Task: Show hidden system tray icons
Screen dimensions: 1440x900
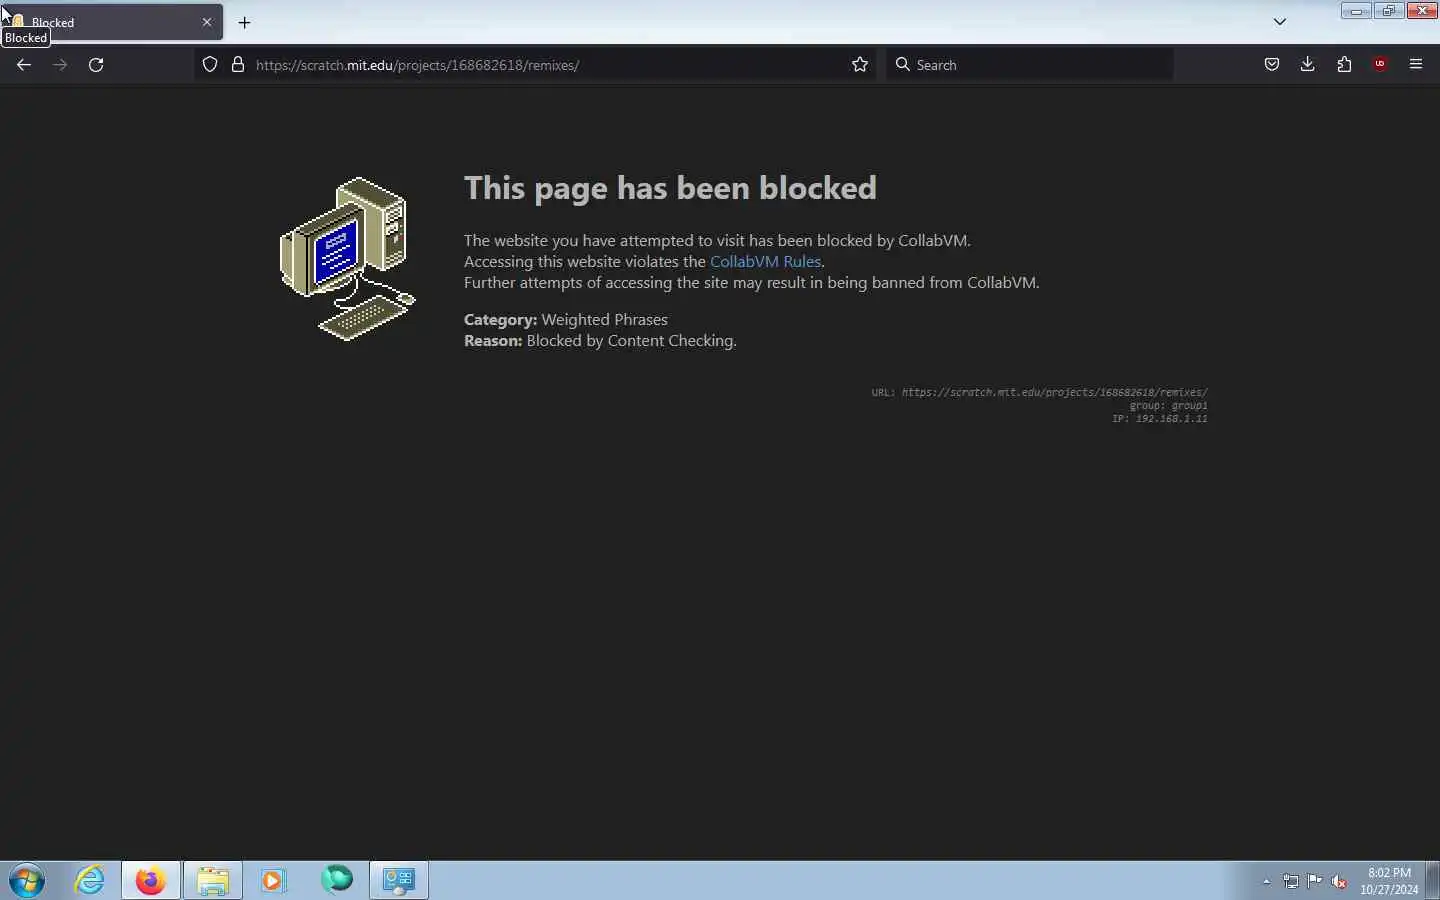Action: (x=1266, y=881)
